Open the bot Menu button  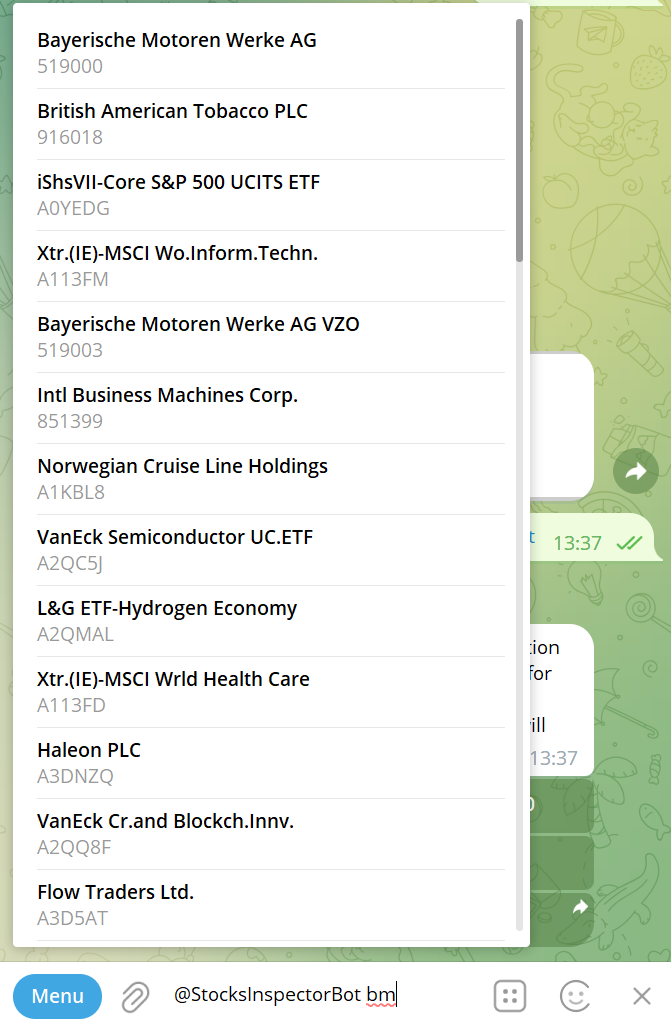point(57,996)
